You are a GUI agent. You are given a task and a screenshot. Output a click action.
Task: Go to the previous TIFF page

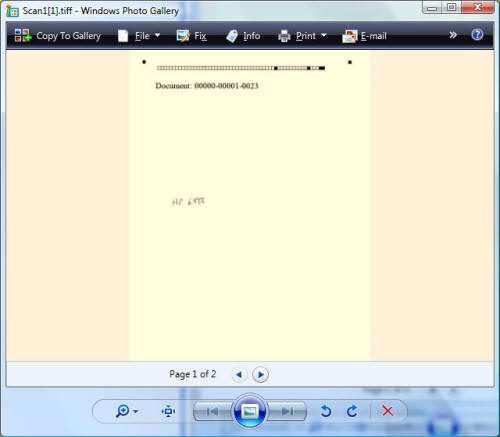tap(239, 374)
